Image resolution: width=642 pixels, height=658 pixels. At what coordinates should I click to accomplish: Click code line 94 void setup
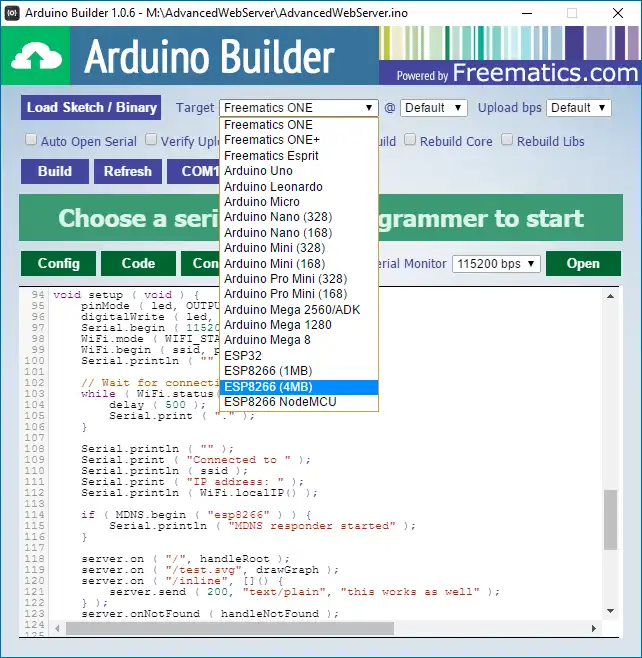click(126, 295)
